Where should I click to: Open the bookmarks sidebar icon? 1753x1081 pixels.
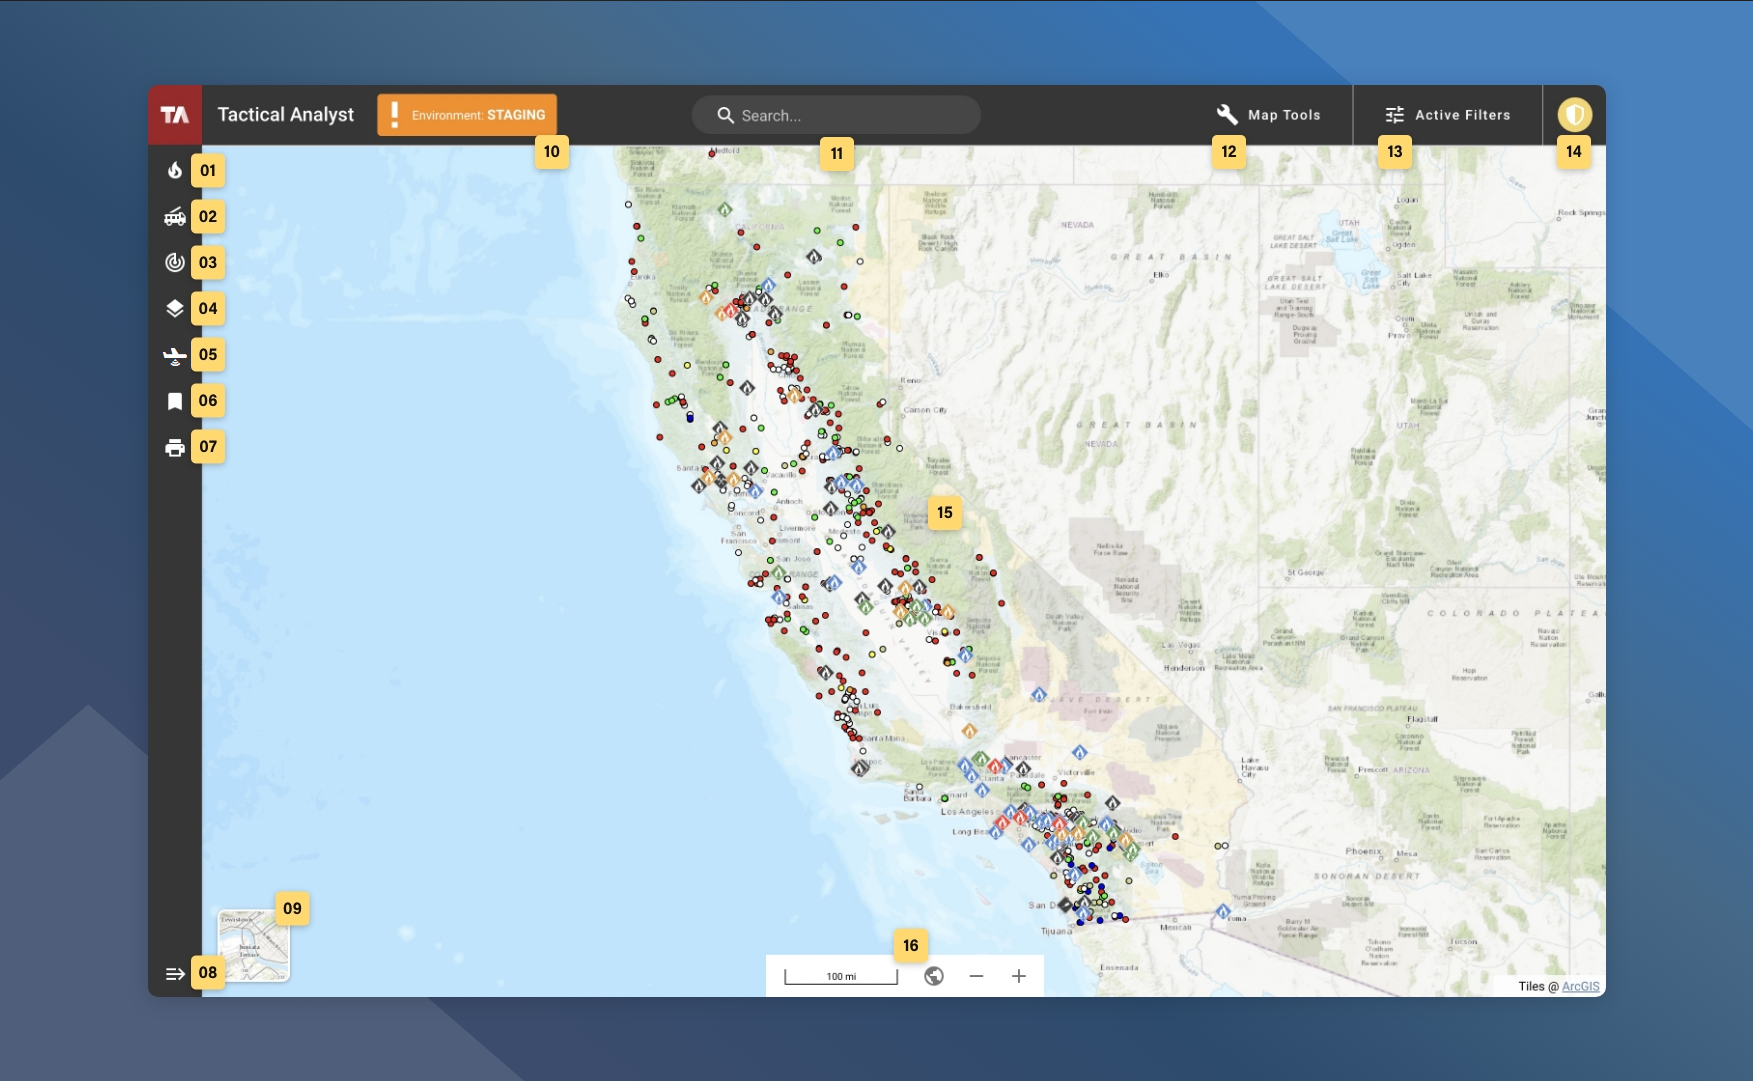(x=175, y=401)
